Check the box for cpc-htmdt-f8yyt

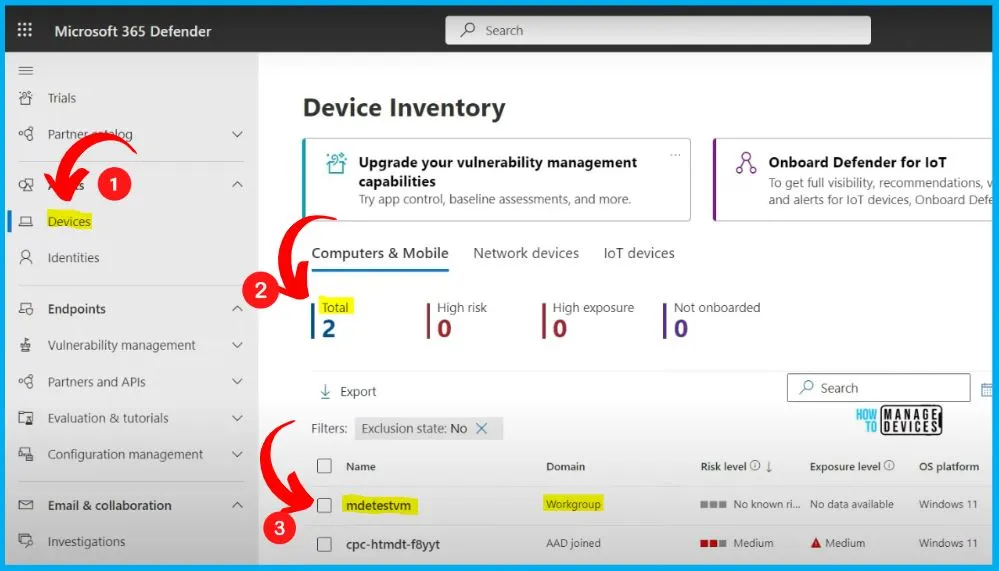[324, 544]
